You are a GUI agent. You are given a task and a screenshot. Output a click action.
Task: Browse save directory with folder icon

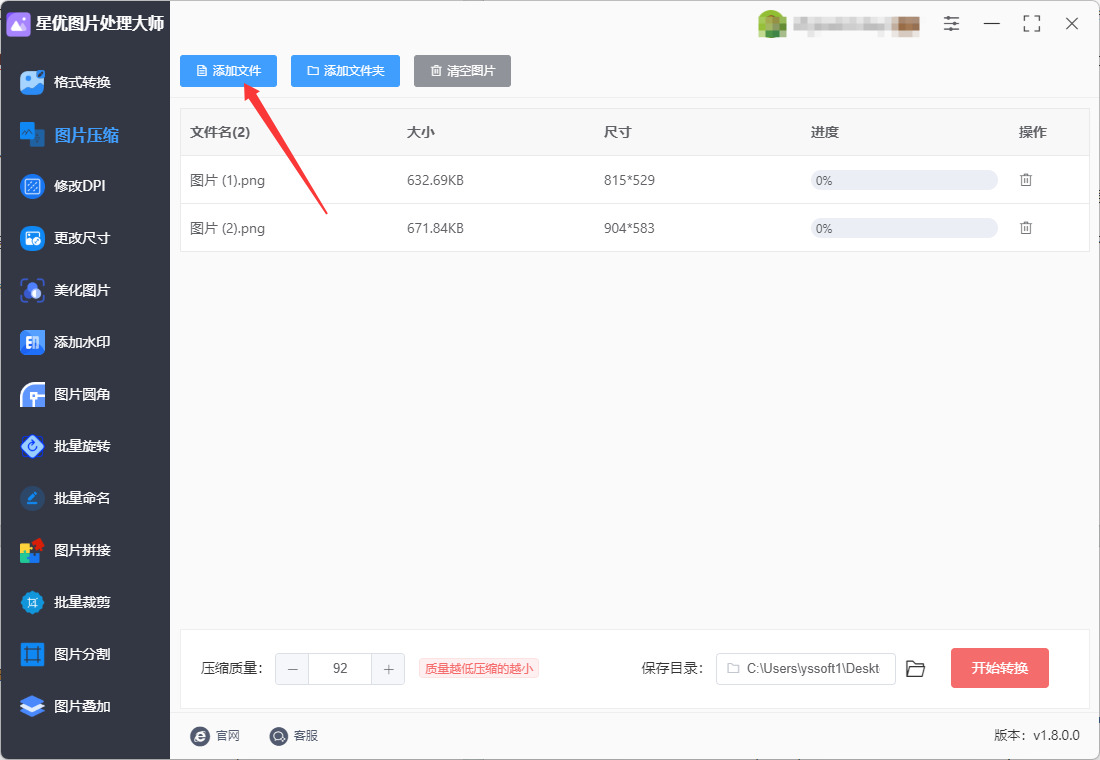pyautogui.click(x=915, y=669)
